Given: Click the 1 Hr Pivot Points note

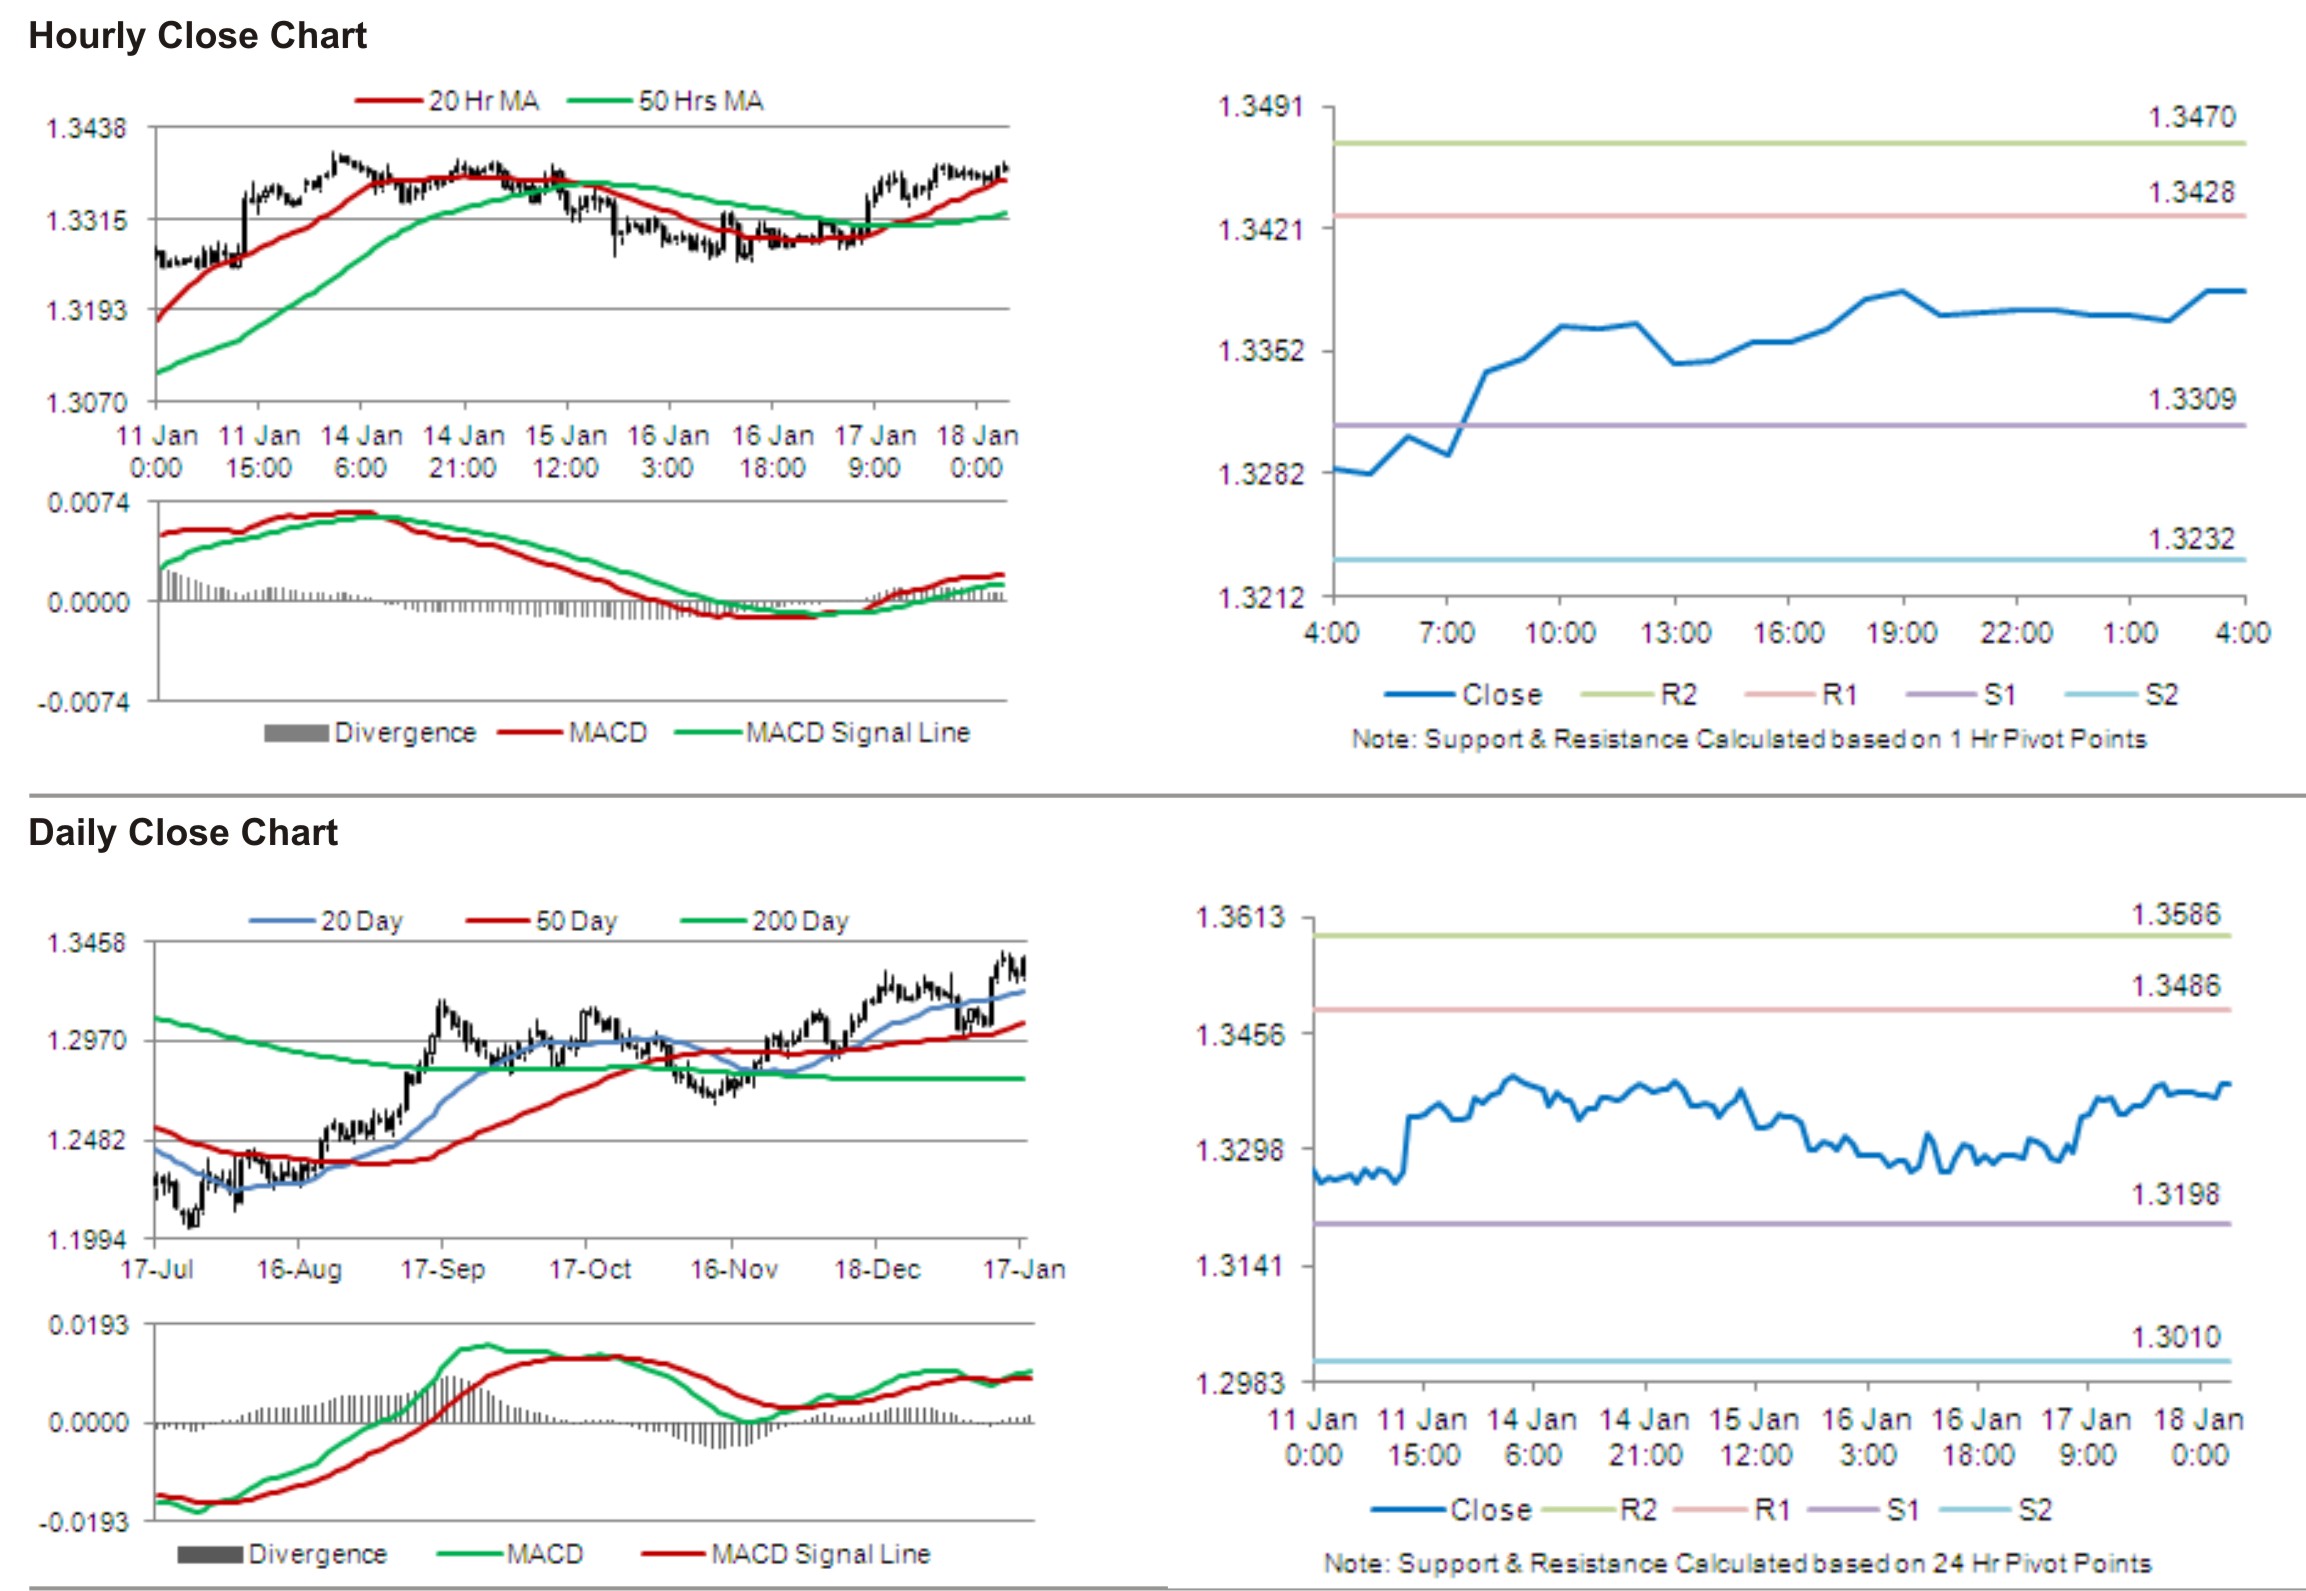Looking at the screenshot, I should coord(1749,739).
